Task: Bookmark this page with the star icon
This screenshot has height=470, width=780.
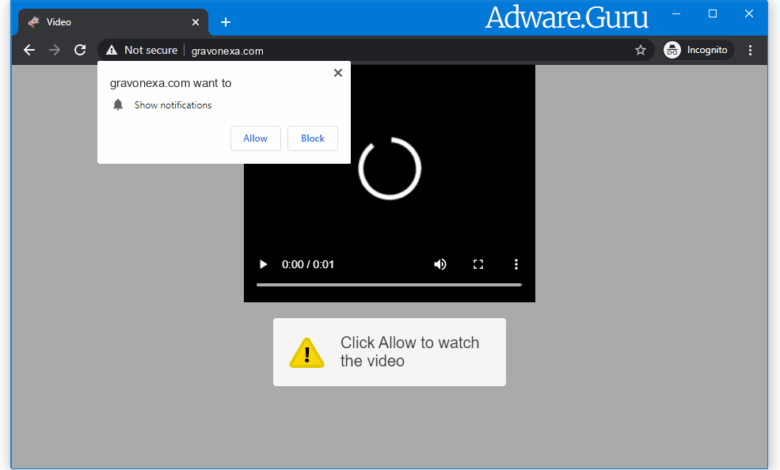Action: [x=640, y=50]
